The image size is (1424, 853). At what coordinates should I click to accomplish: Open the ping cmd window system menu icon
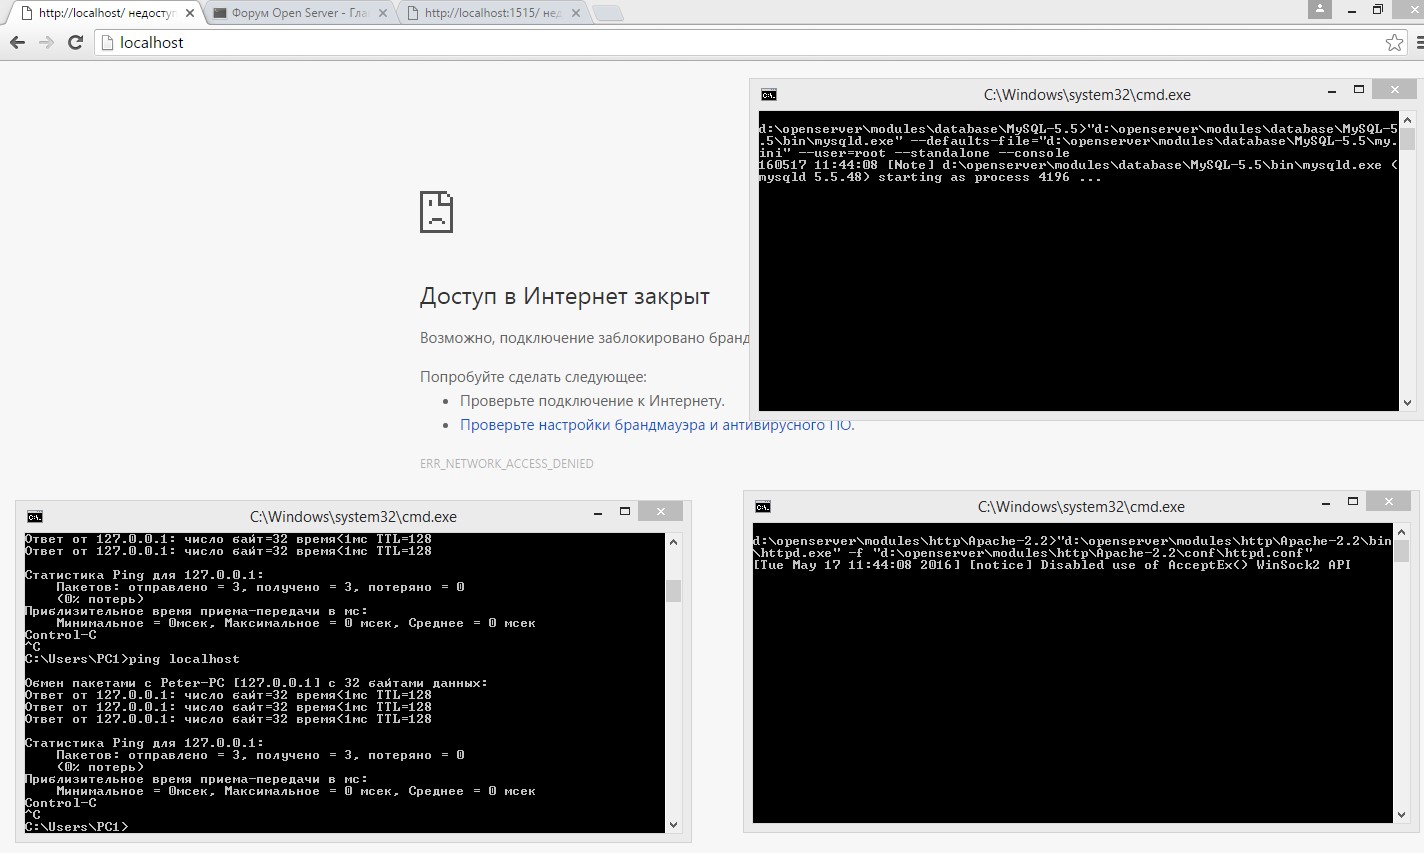click(35, 517)
